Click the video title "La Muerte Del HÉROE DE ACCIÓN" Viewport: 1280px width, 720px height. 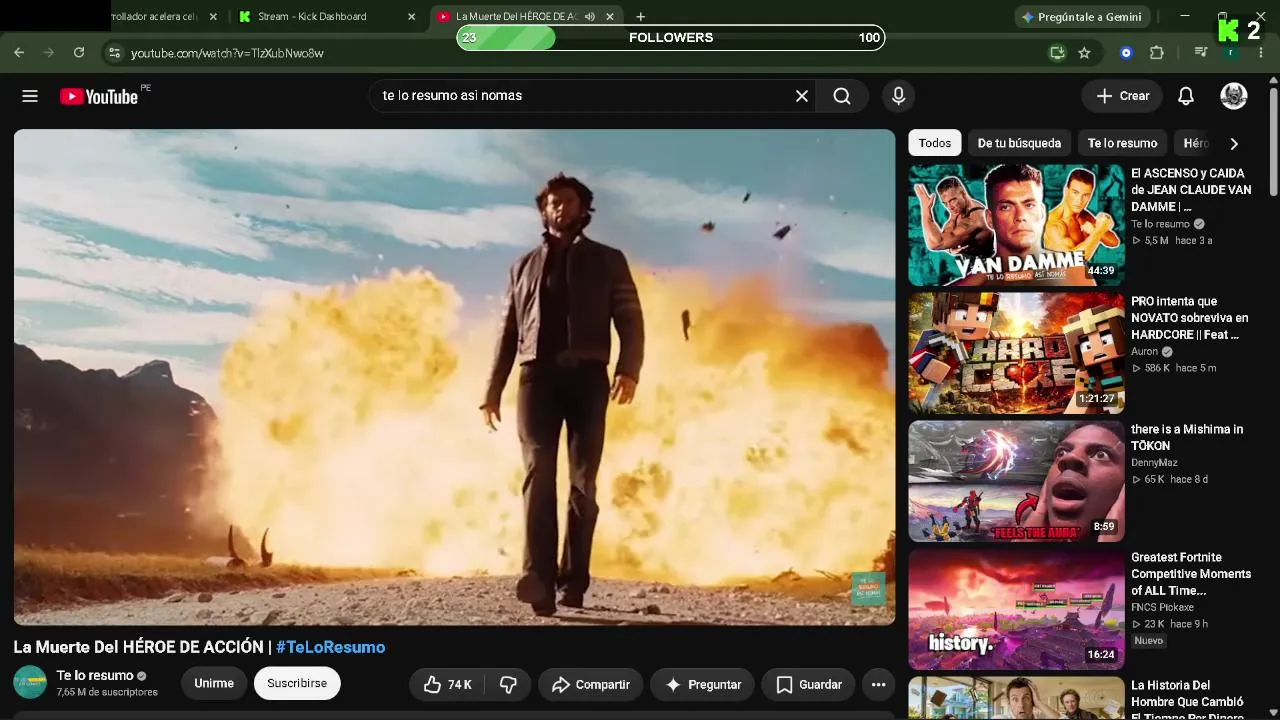click(139, 647)
